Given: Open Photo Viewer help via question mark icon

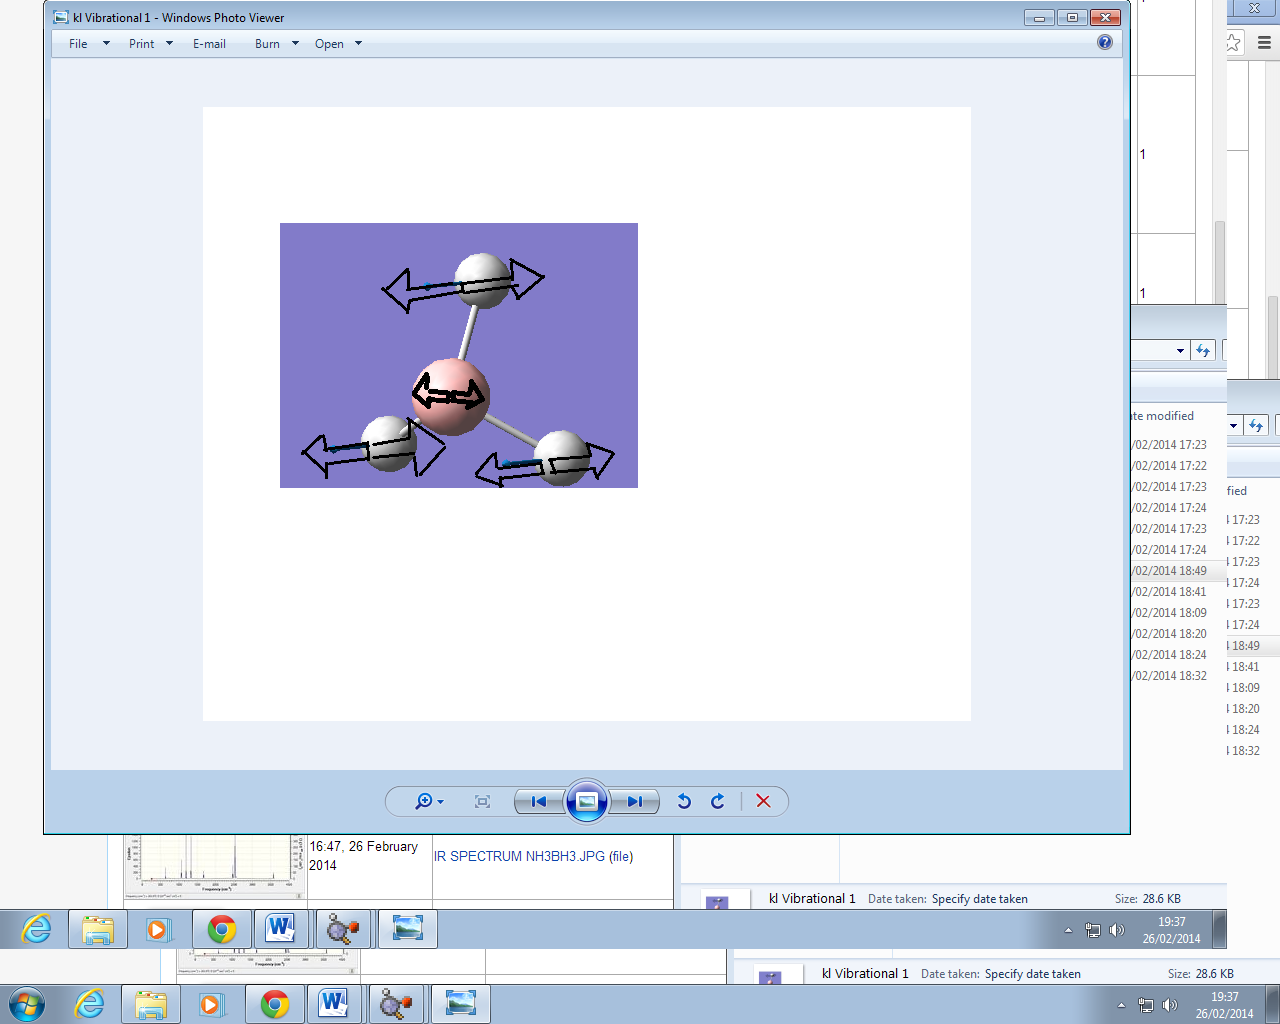Looking at the screenshot, I should point(1105,42).
